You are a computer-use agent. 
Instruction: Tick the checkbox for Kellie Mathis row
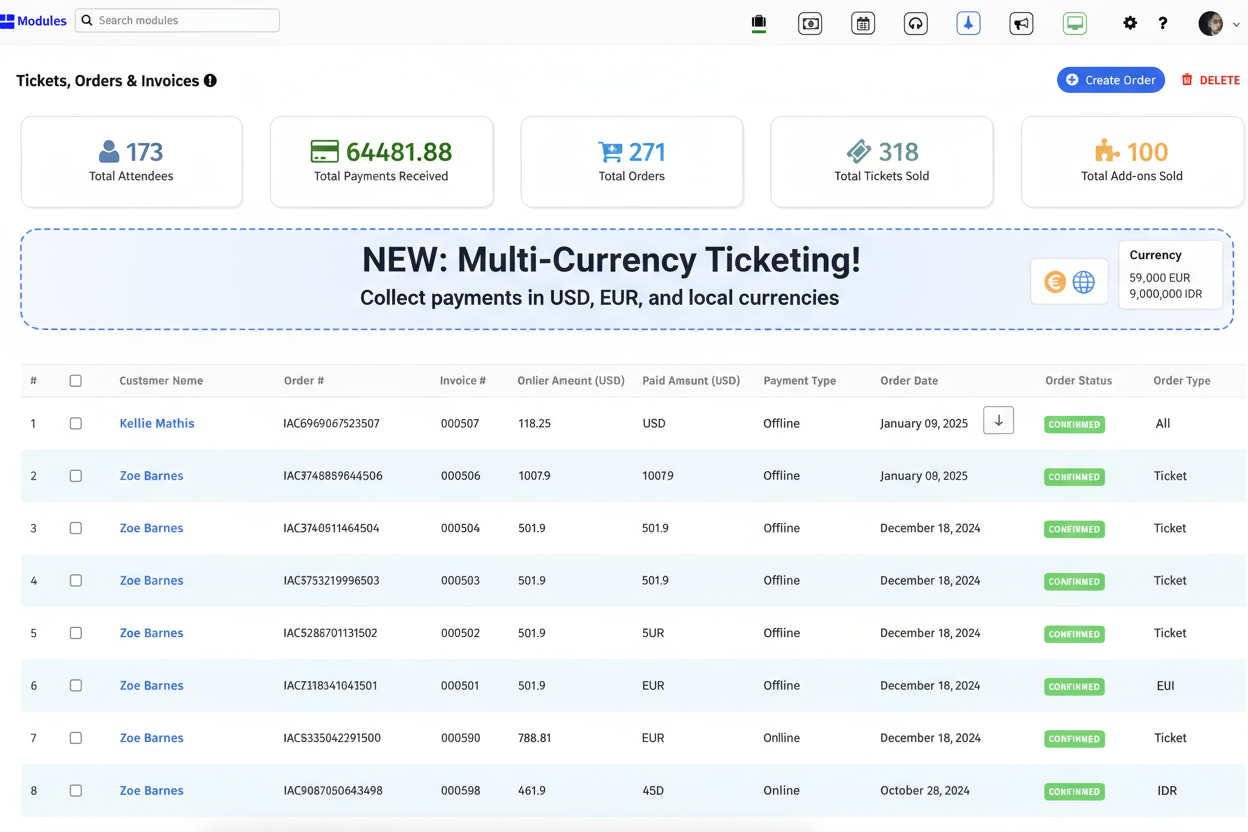[x=76, y=424]
